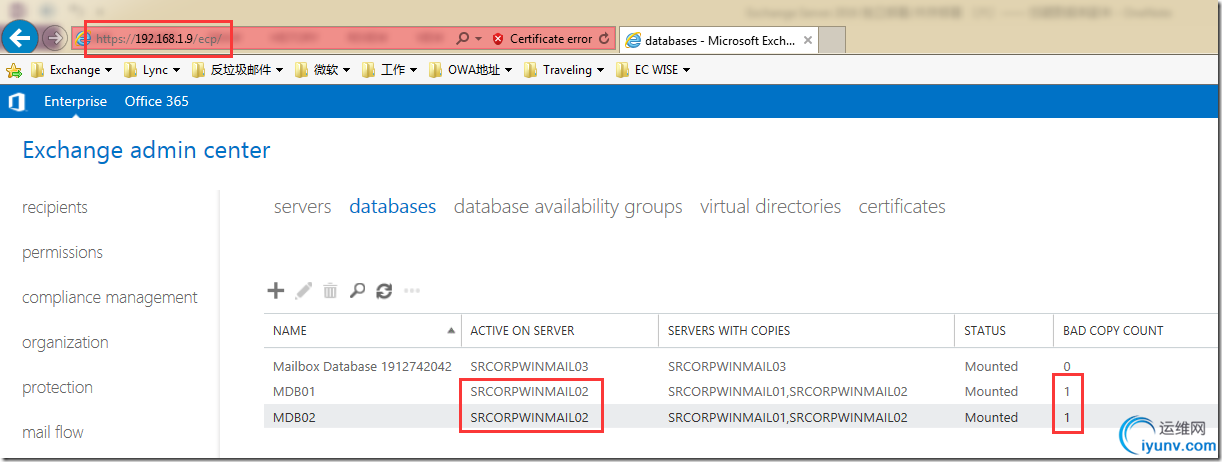Select the Enterprise header link
Screen dimensions: 1222x462
(x=75, y=101)
